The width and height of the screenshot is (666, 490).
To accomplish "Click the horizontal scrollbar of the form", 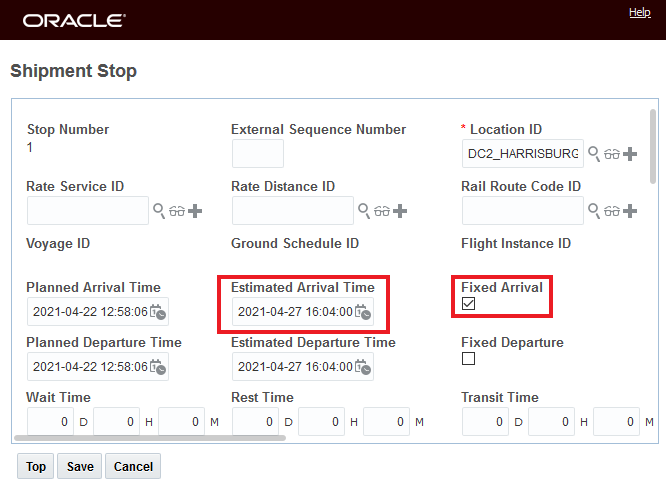I will tap(150, 437).
